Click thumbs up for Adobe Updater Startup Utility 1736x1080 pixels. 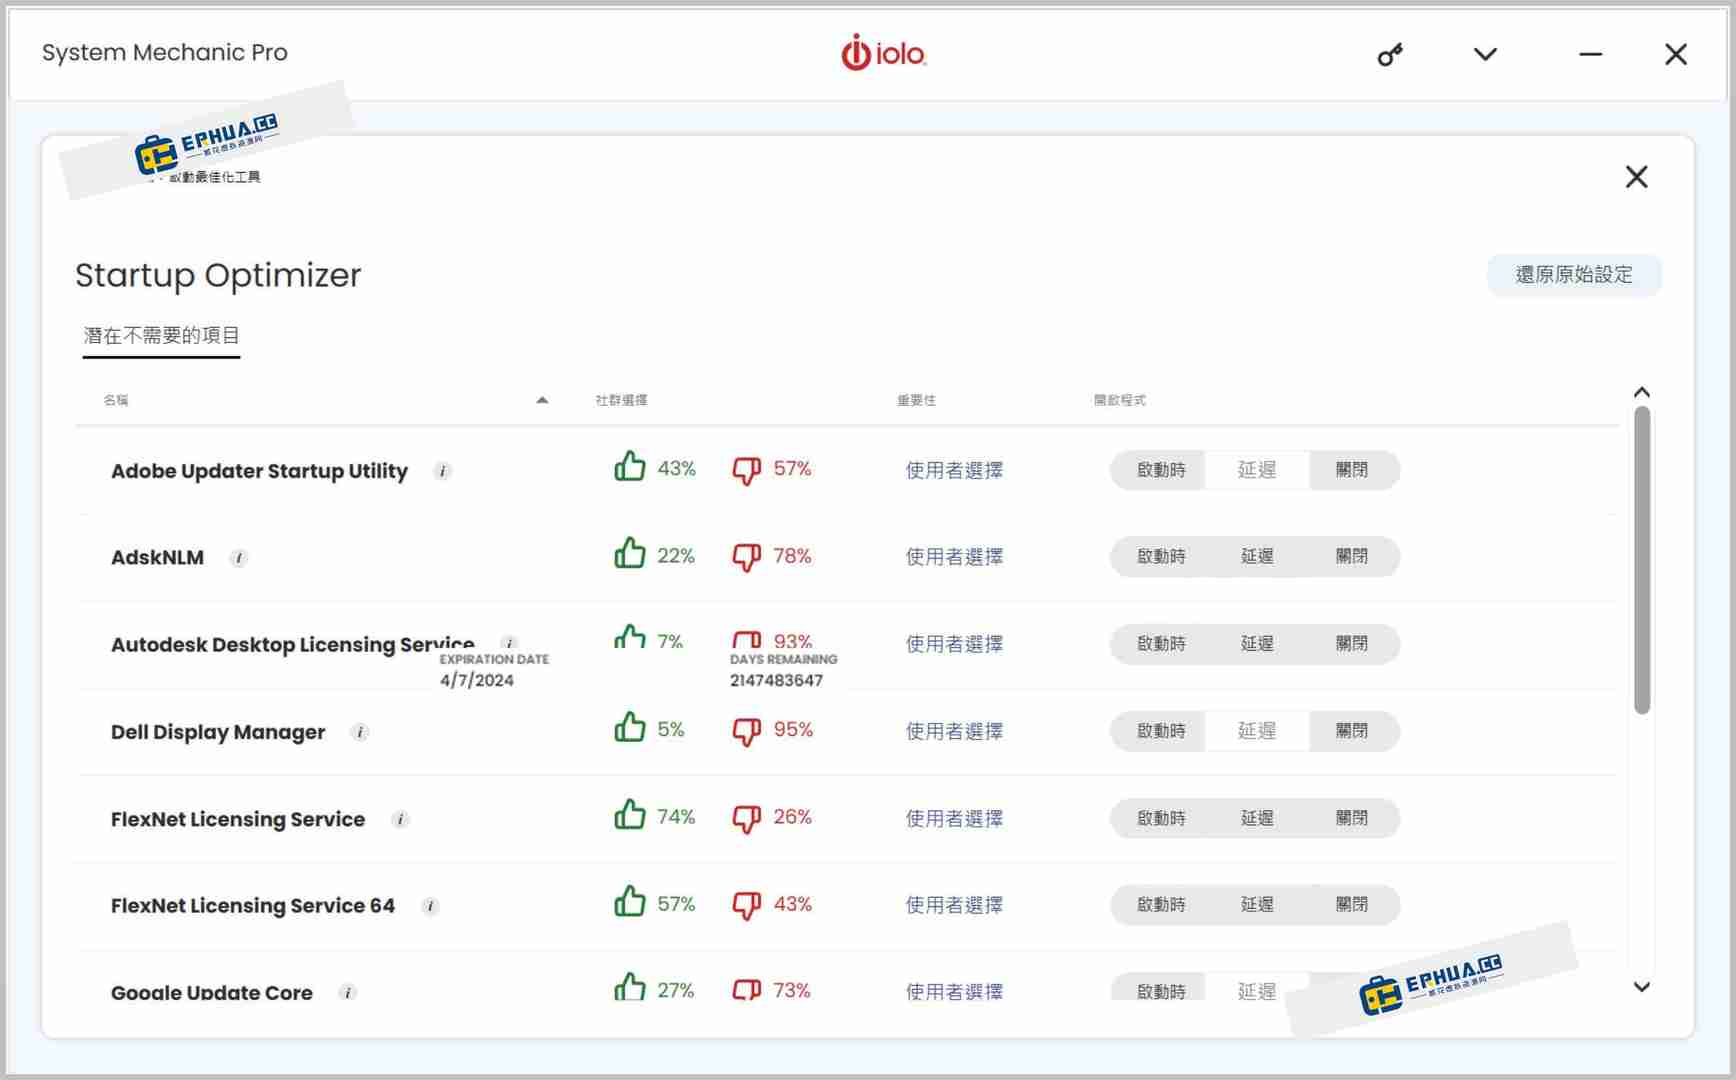pos(630,466)
